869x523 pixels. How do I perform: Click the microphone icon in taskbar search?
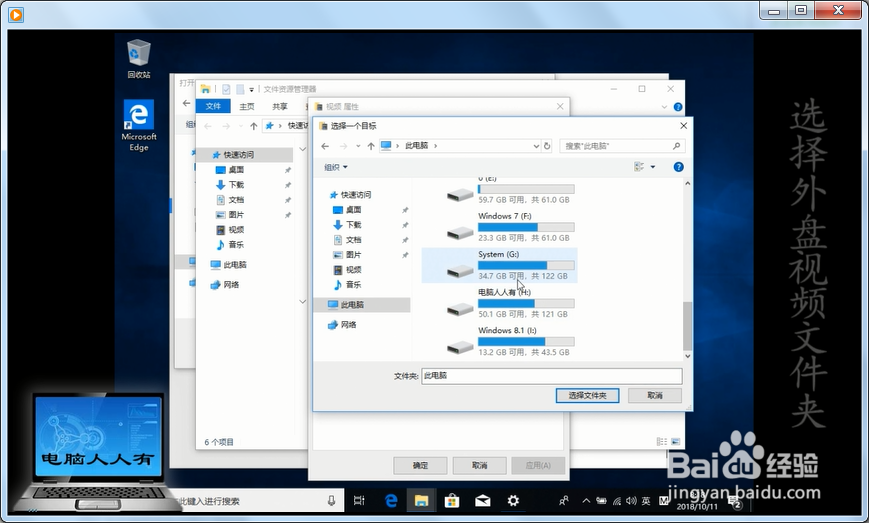click(x=331, y=501)
